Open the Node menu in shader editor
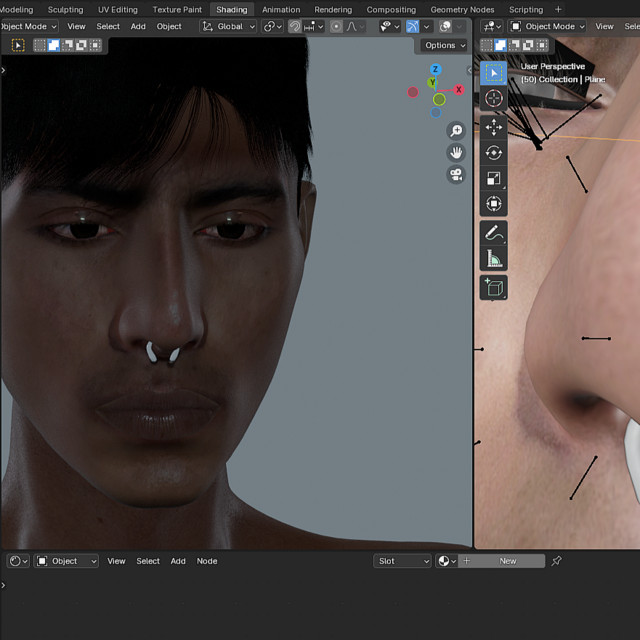Image resolution: width=640 pixels, height=640 pixels. click(207, 561)
